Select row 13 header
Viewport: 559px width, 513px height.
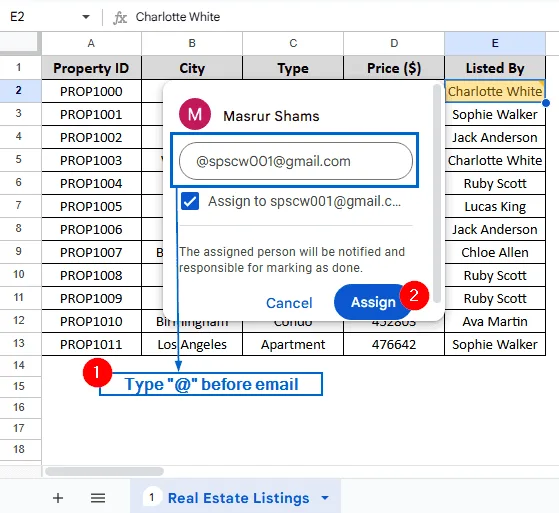(x=20, y=344)
